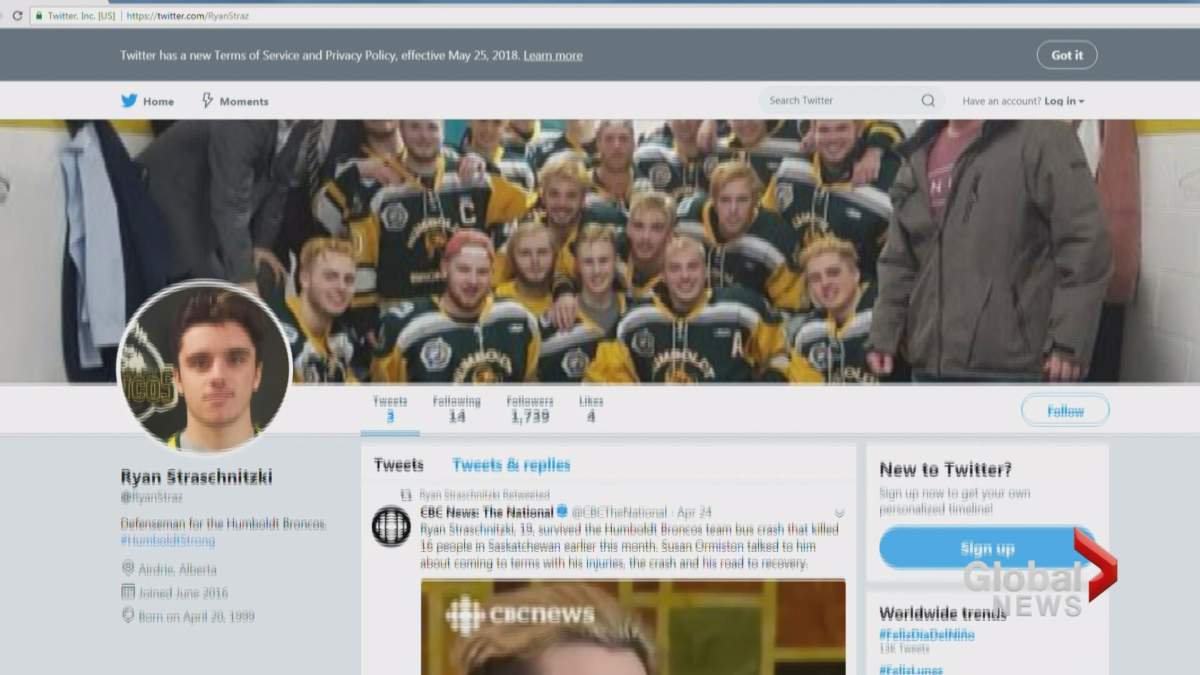View the Followers 1,739 list

tap(529, 409)
